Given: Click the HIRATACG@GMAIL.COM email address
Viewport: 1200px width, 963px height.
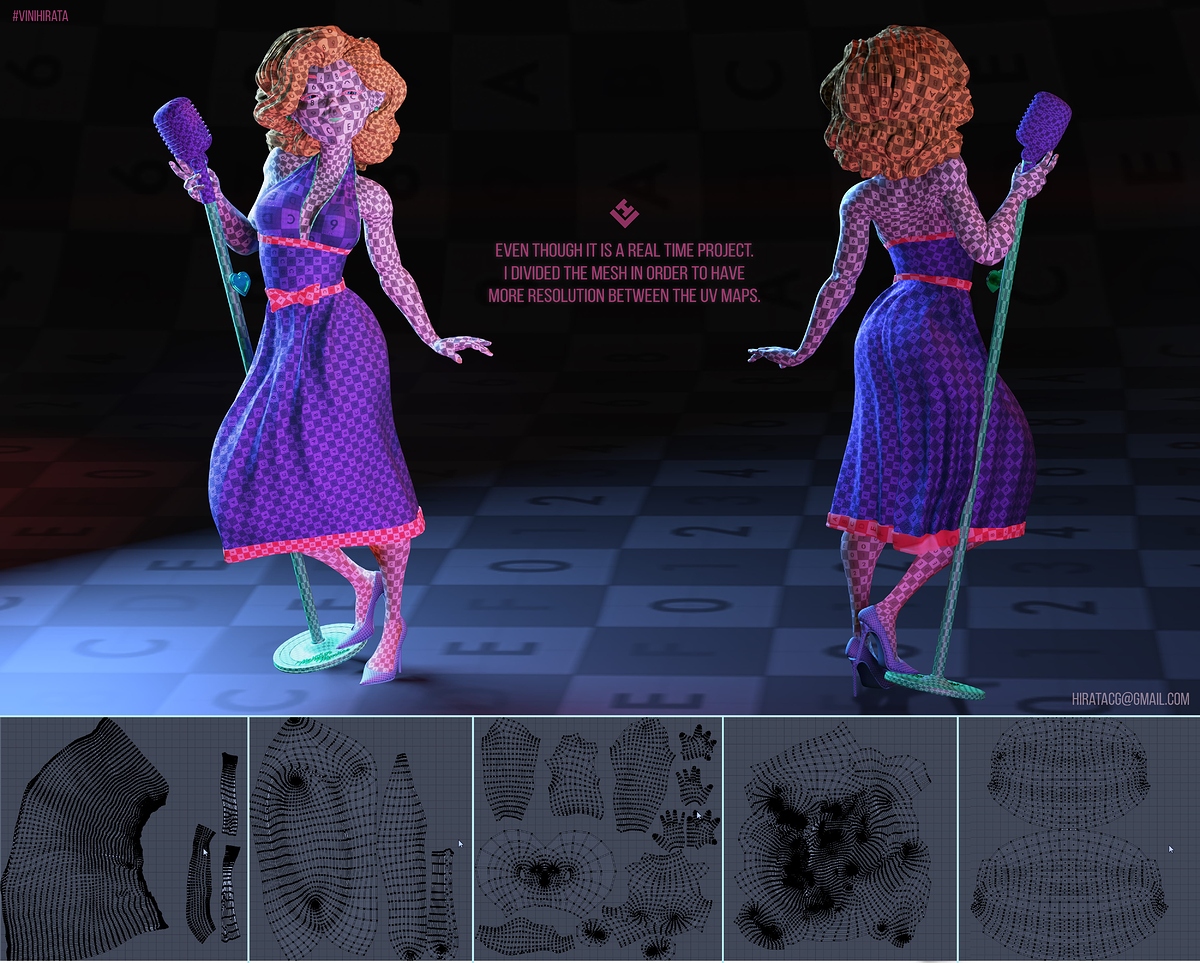Looking at the screenshot, I should [x=1130, y=700].
